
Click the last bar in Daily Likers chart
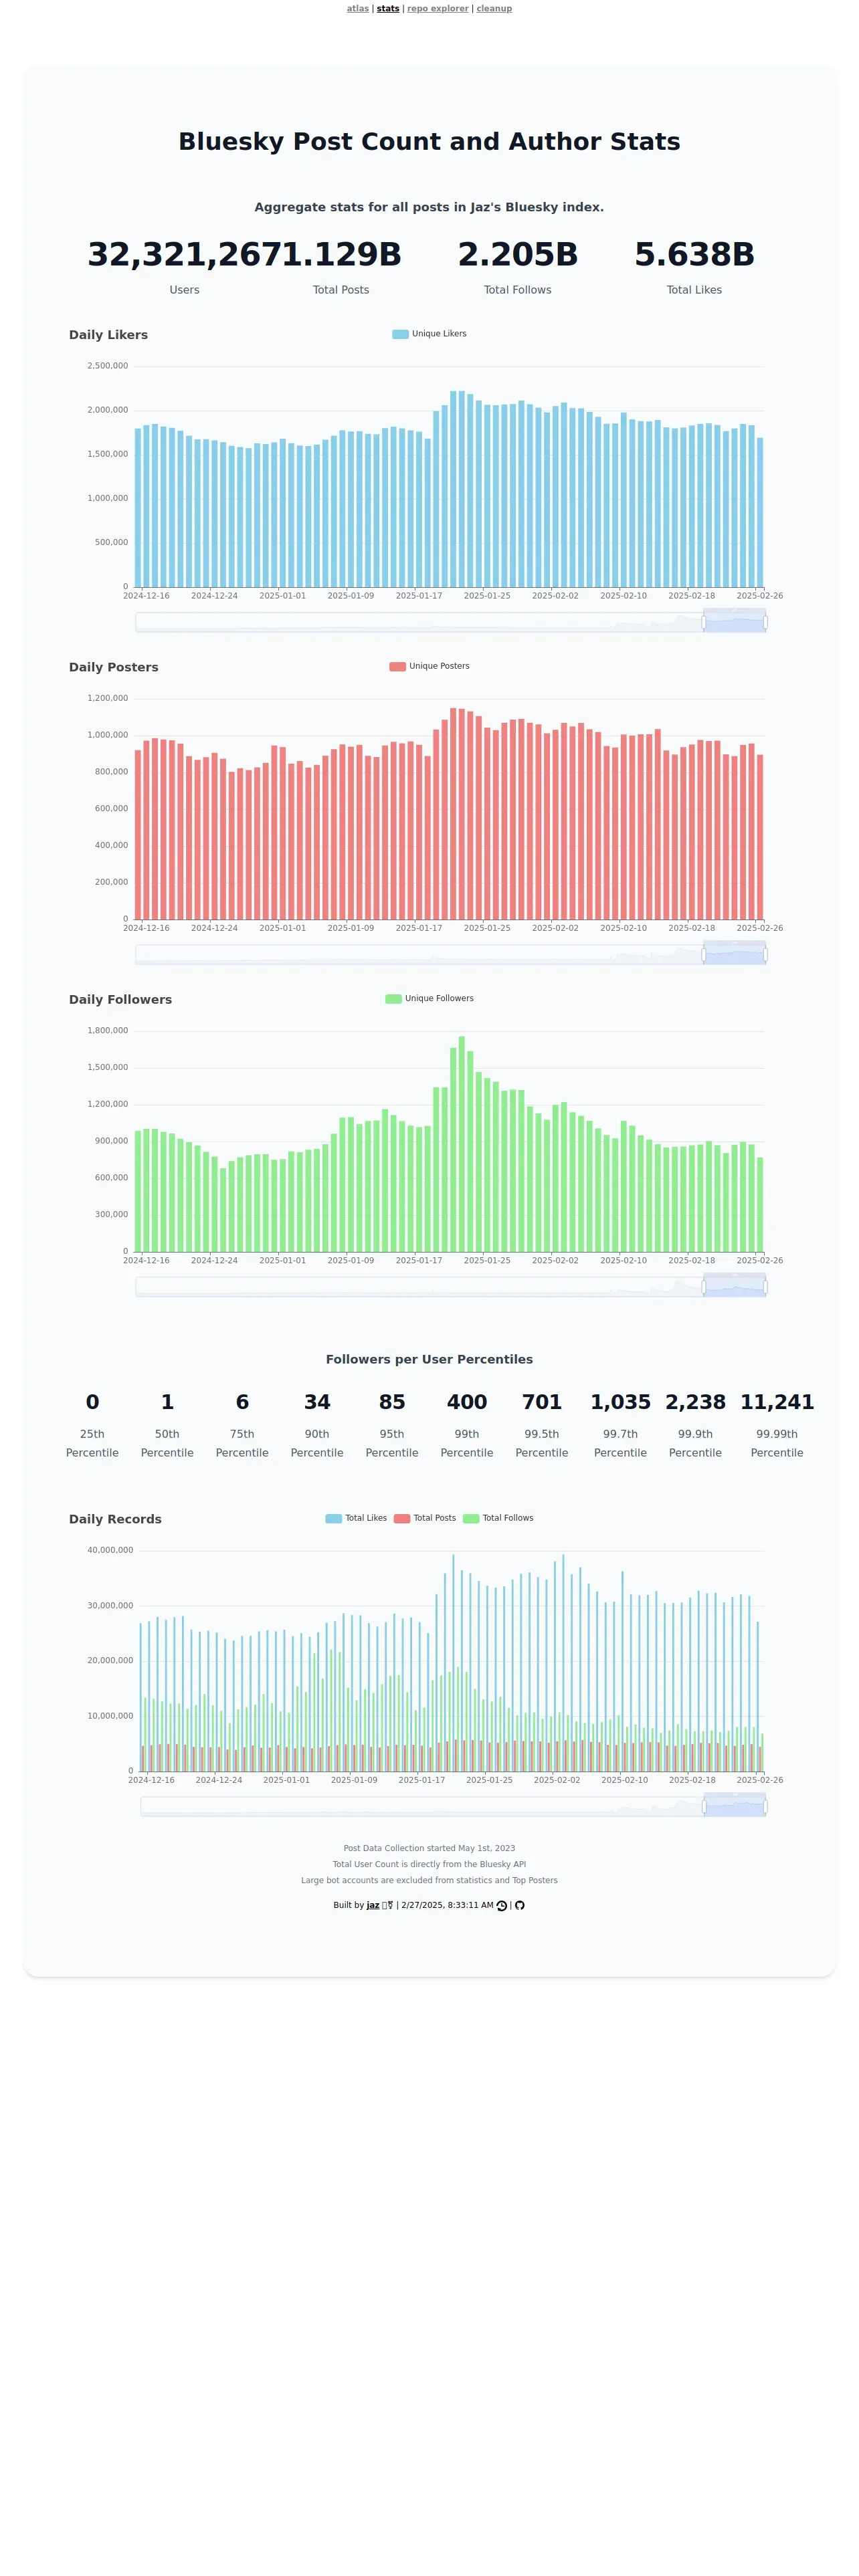(760, 512)
